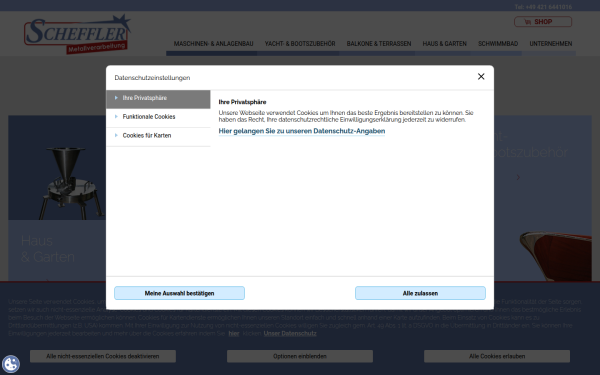The image size is (600, 375).
Task: Click the cookie settings icon
Action: [10, 364]
